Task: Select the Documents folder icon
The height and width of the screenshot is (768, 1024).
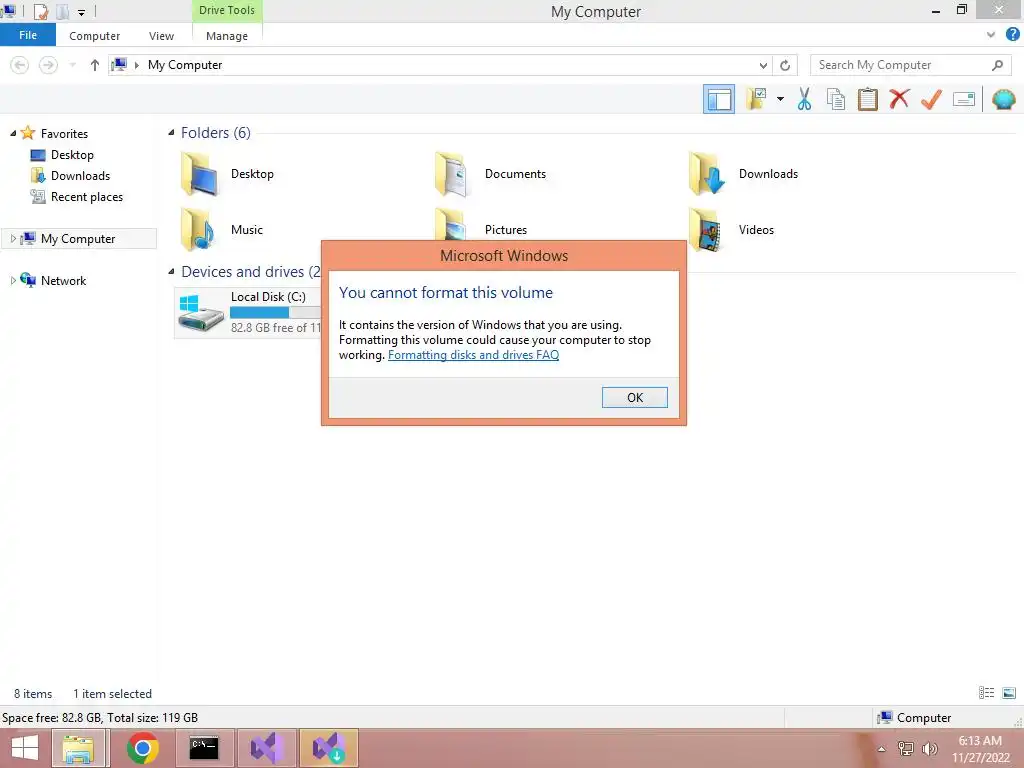Action: click(x=453, y=174)
